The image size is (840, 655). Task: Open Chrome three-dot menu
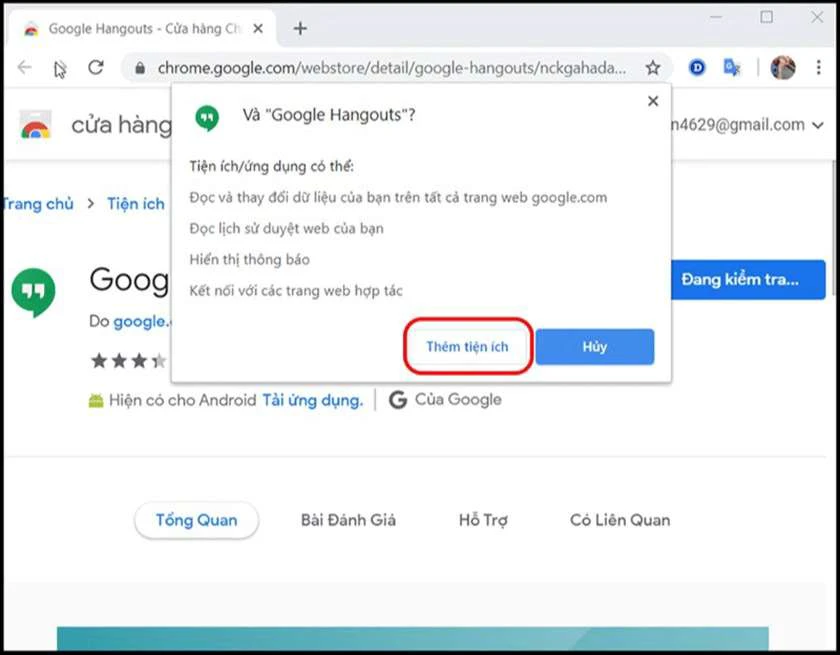pyautogui.click(x=818, y=67)
